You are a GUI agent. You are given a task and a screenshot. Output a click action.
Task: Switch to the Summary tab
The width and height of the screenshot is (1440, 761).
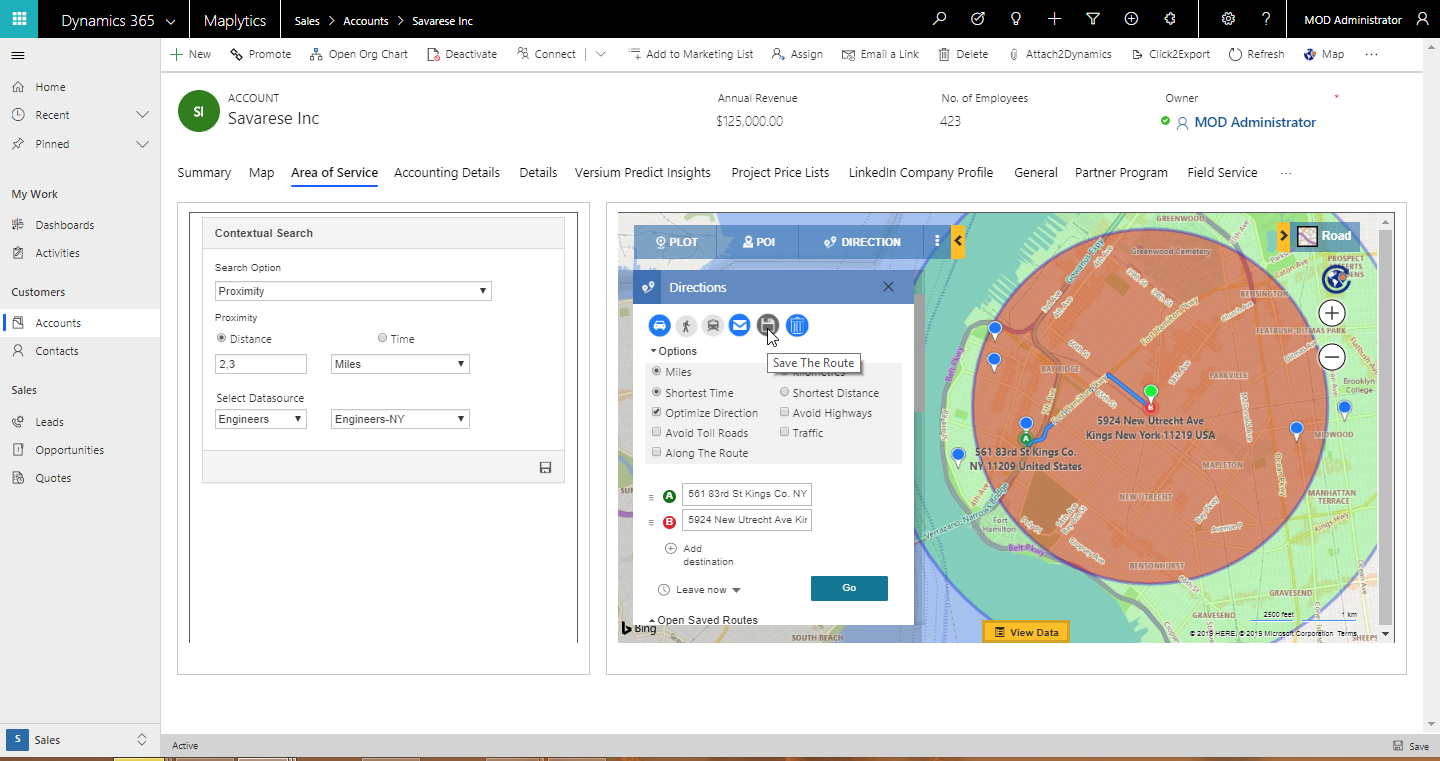click(204, 173)
